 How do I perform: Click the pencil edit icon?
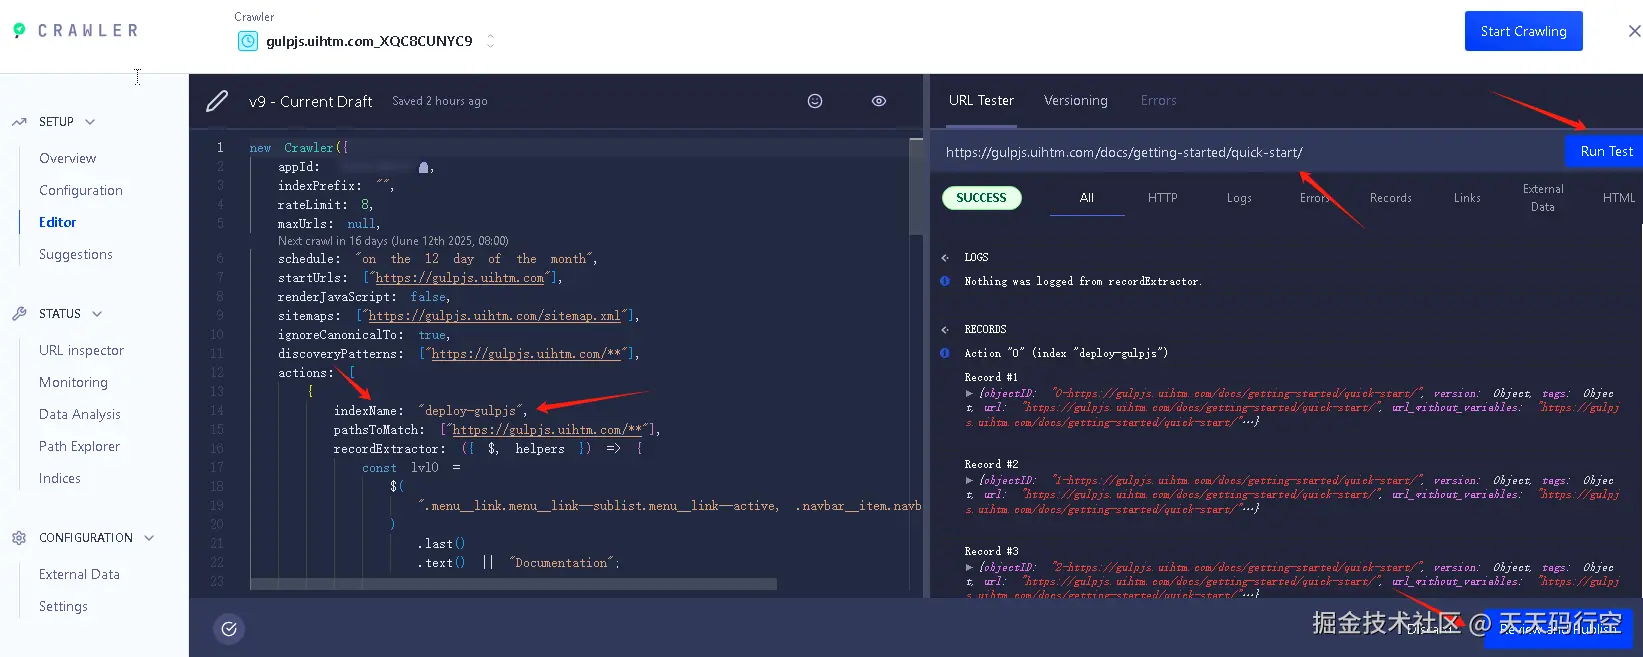click(217, 101)
